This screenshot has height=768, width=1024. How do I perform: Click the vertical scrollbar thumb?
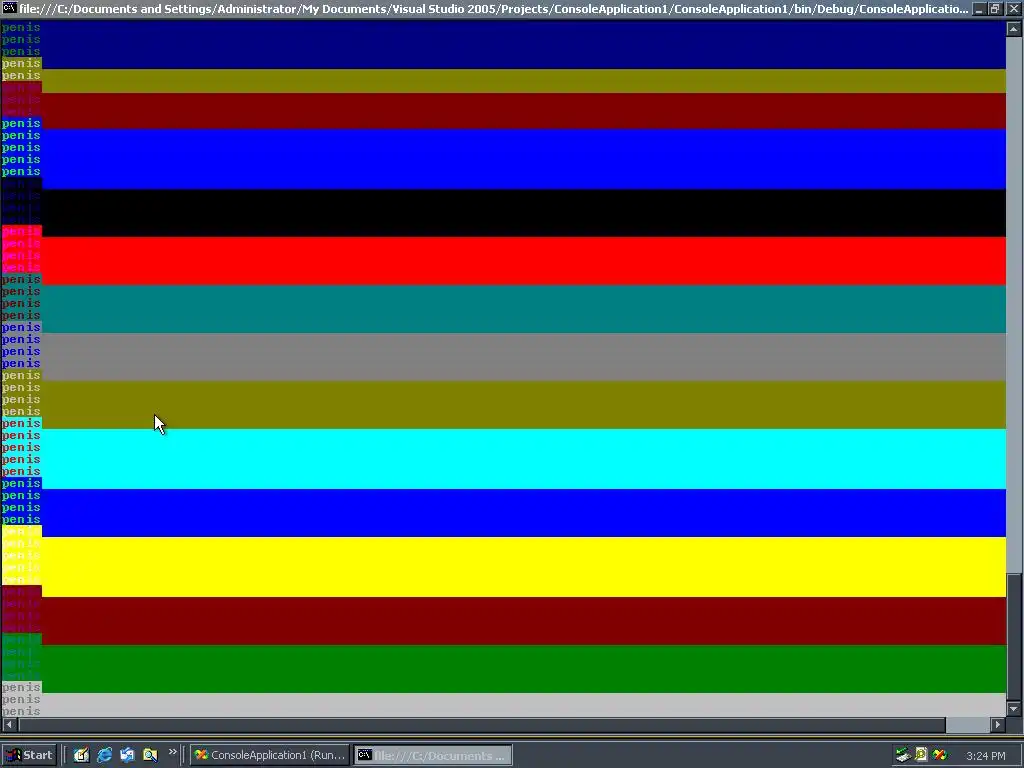[1014, 637]
